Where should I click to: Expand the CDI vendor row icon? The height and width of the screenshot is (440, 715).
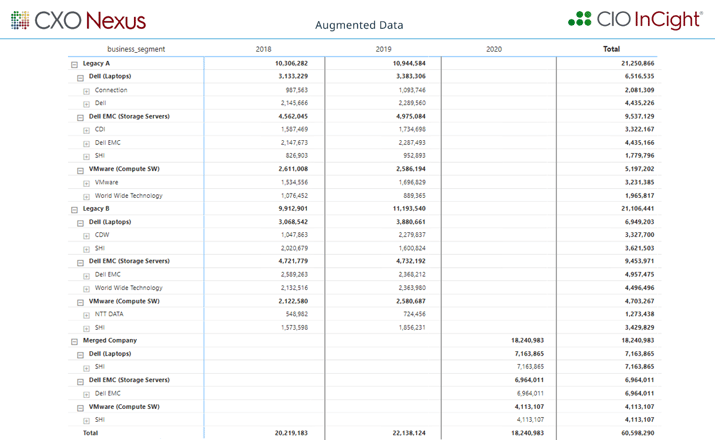tap(87, 130)
